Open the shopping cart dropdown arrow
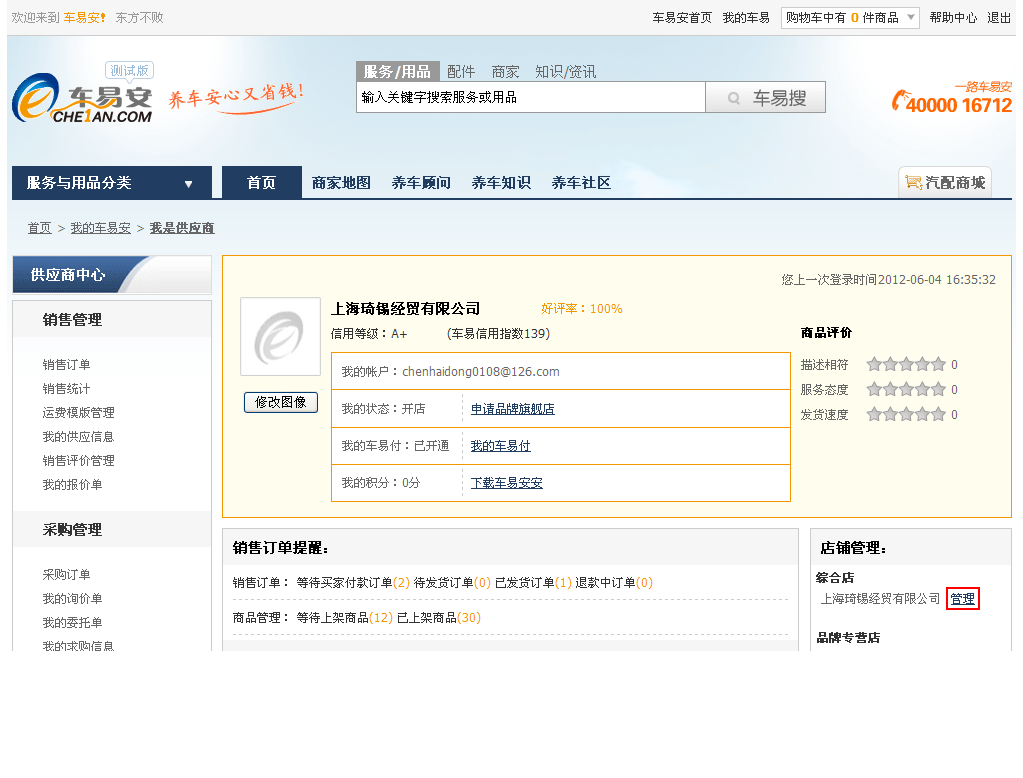This screenshot has width=1023, height=778. tap(911, 18)
